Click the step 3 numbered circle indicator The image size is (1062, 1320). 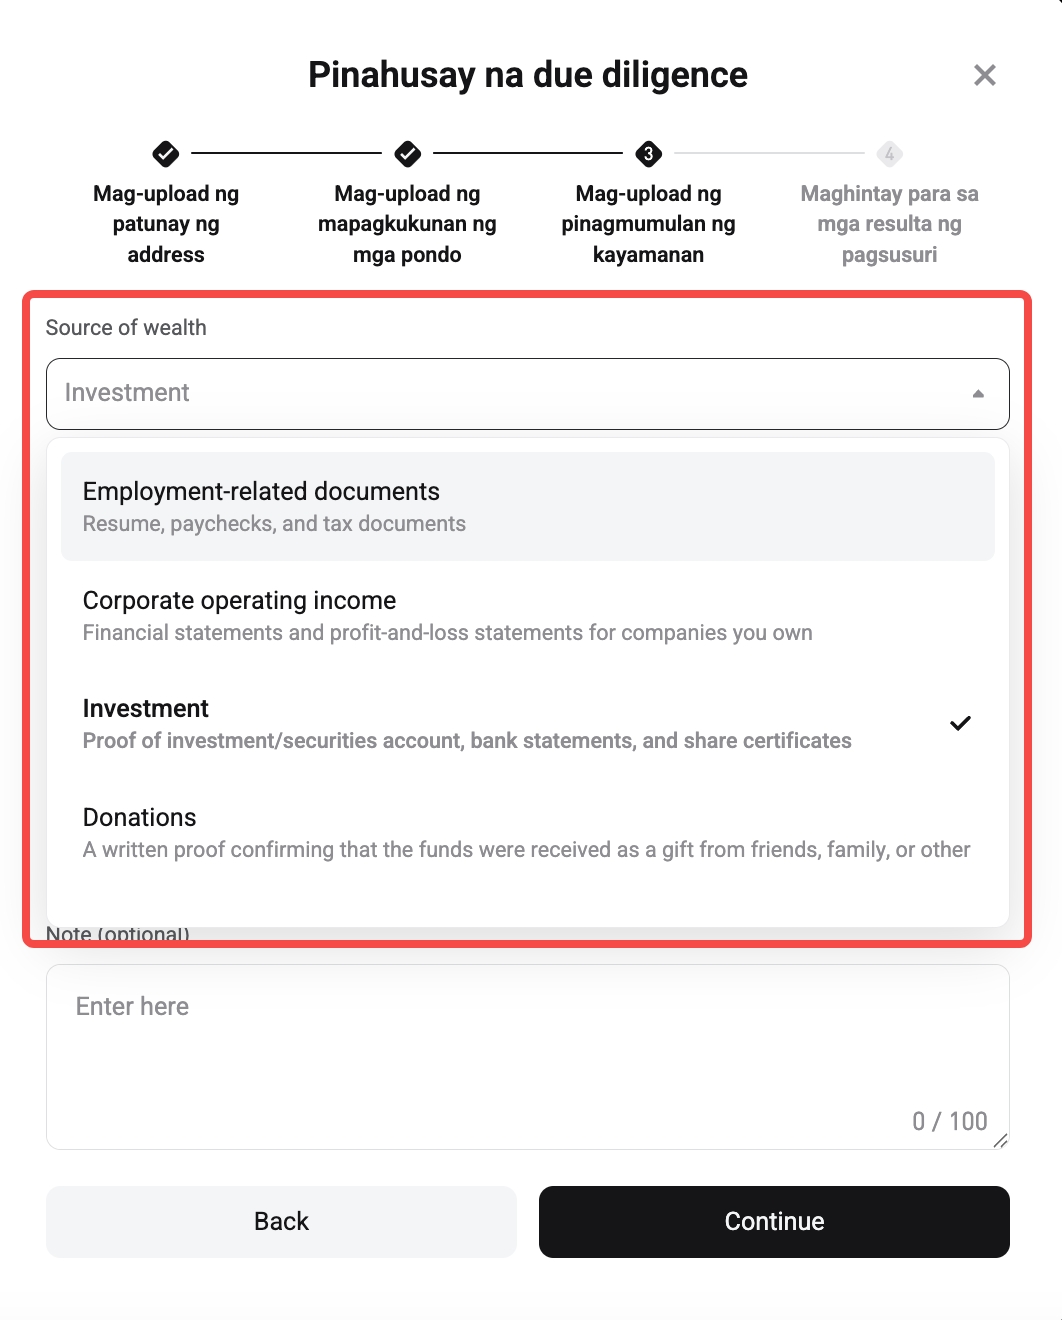click(648, 154)
